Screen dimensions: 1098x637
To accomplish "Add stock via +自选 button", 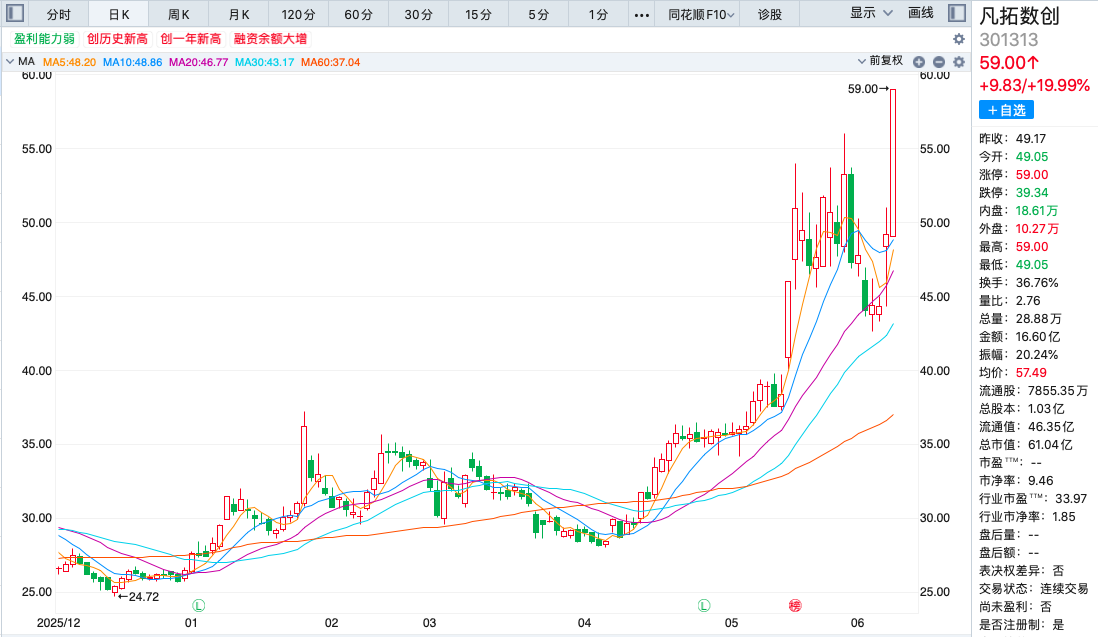I will click(1006, 111).
